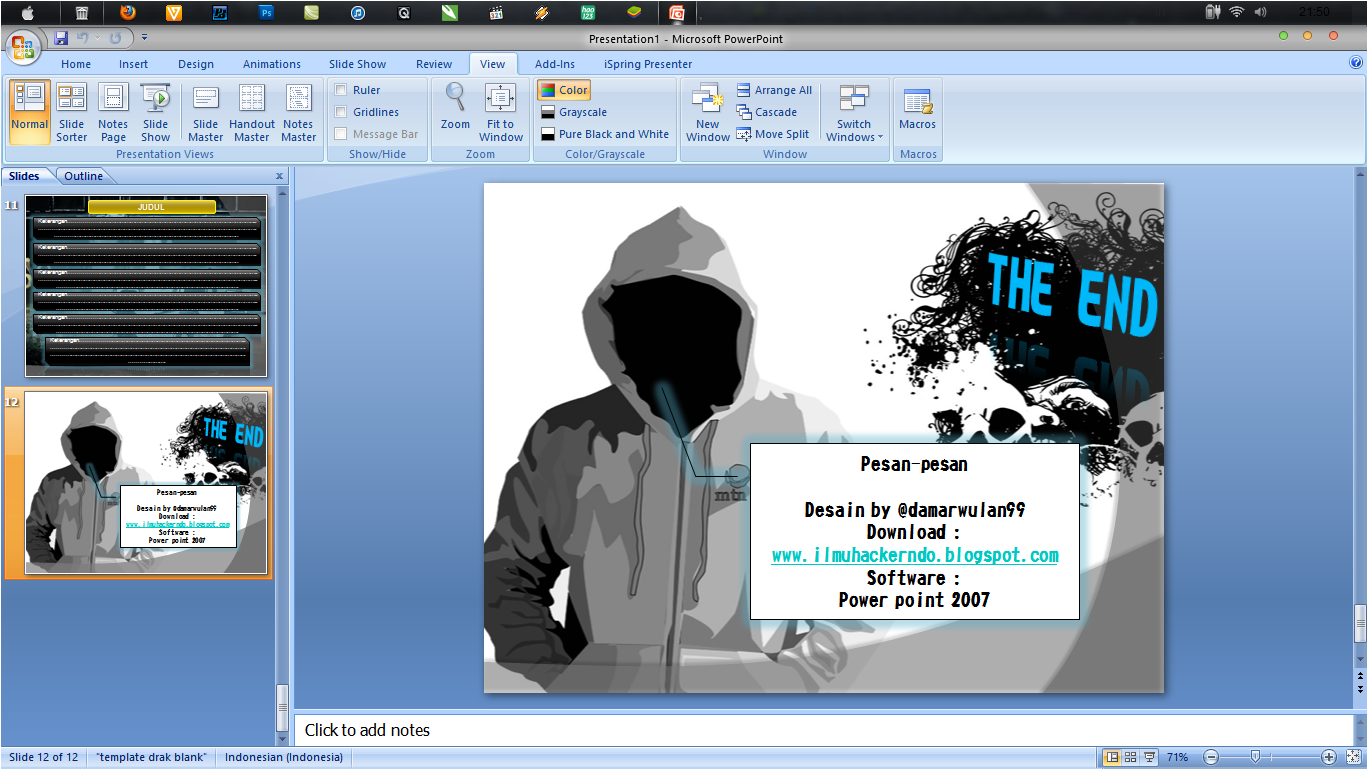The width and height of the screenshot is (1368, 770).
Task: Select slide 12 thumbnail
Action: point(147,482)
